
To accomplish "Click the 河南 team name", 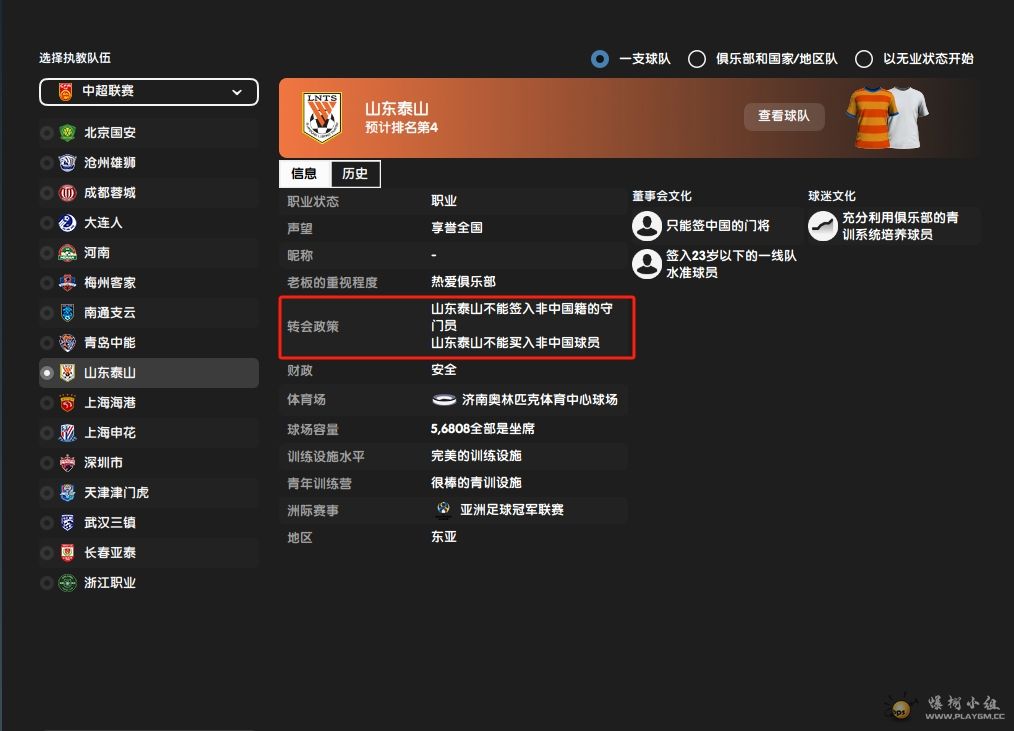I will [97, 252].
